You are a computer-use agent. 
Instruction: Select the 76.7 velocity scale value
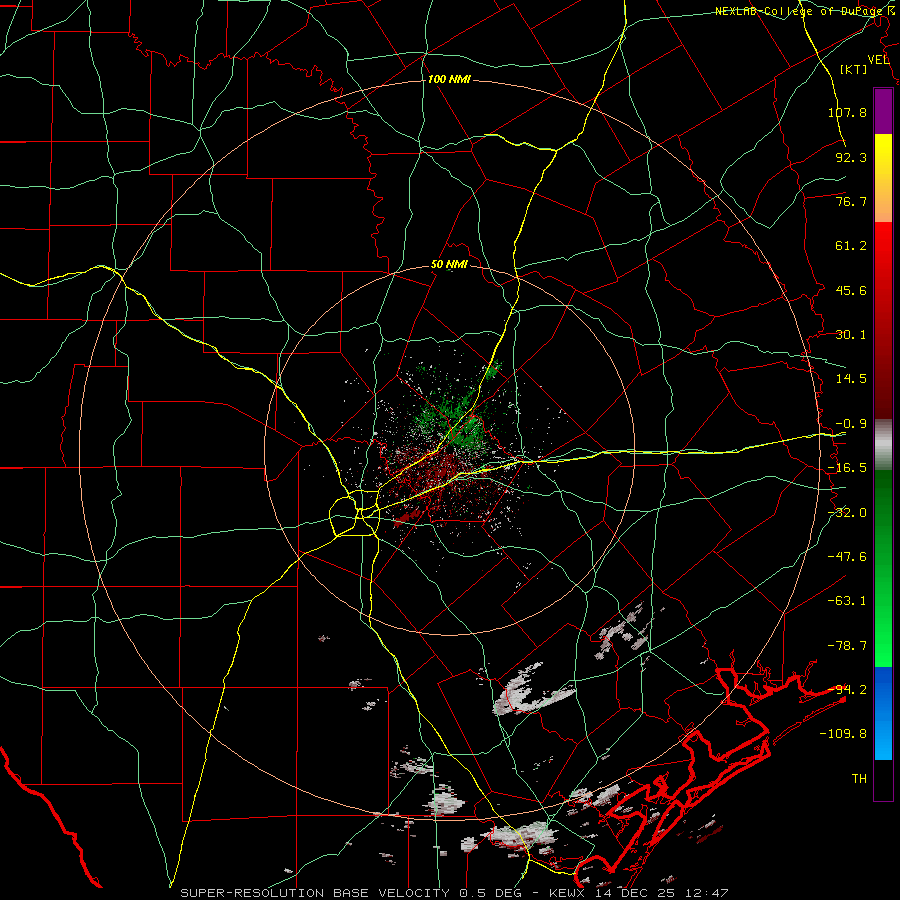[x=851, y=201]
